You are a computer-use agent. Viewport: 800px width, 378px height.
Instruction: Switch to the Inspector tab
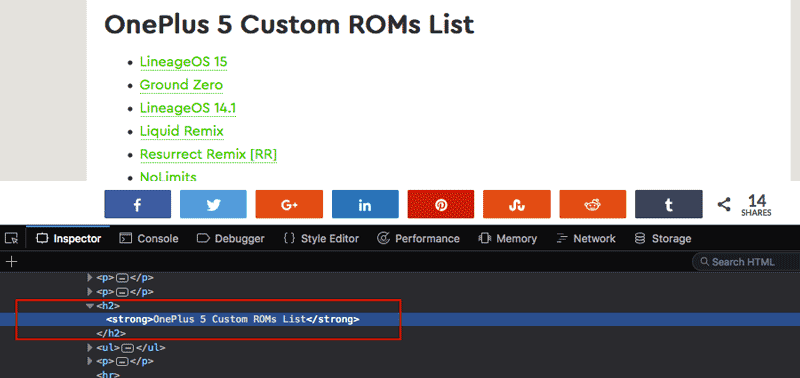[x=69, y=238]
